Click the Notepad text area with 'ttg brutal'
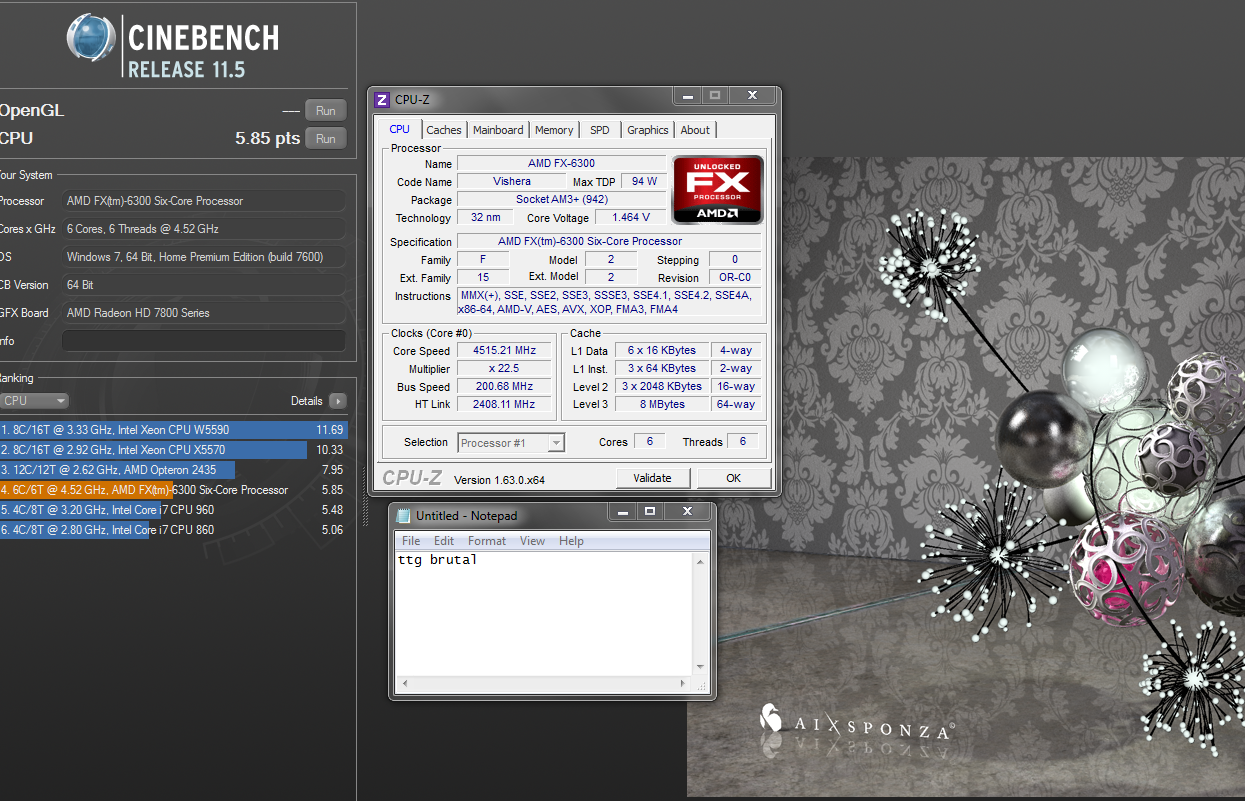The width and height of the screenshot is (1245, 801). tap(544, 613)
